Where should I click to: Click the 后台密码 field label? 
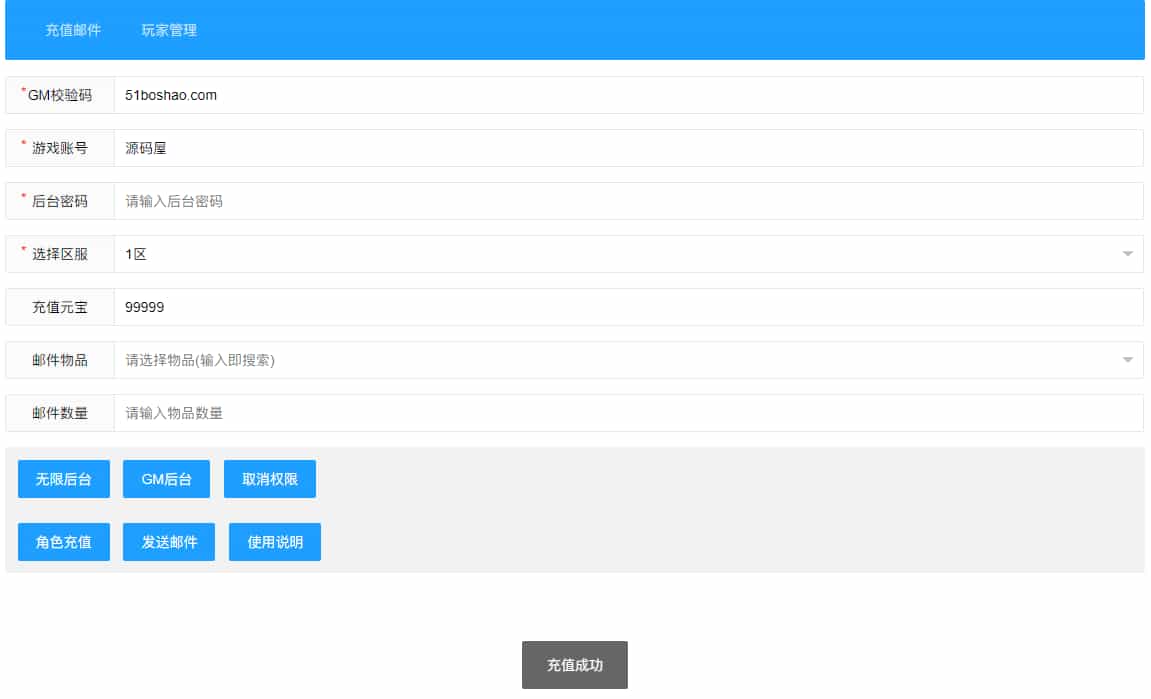click(x=60, y=201)
